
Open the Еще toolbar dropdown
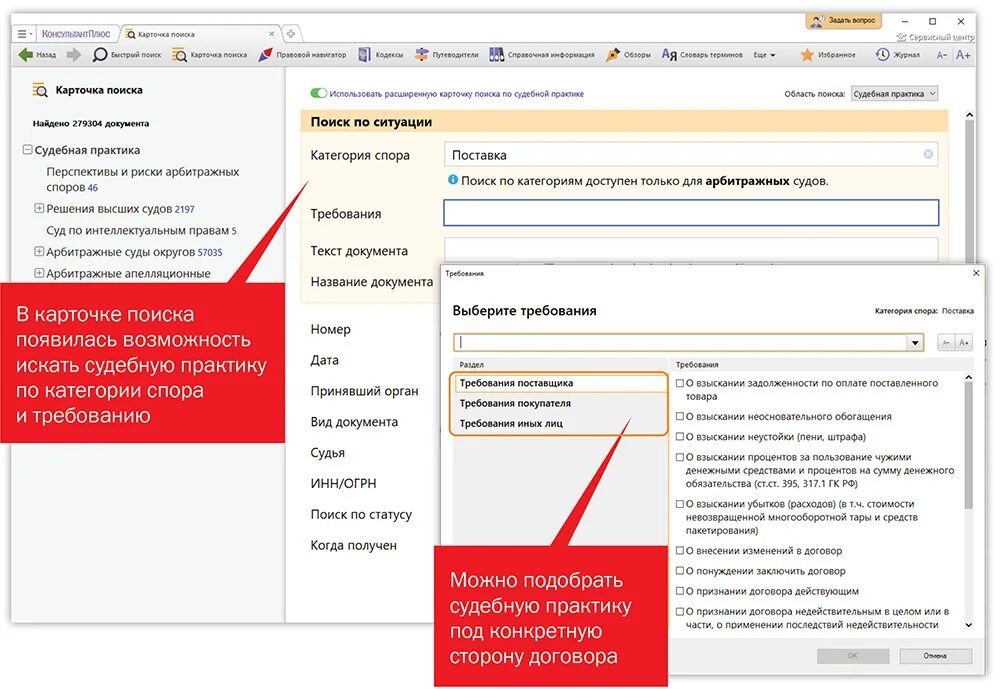click(x=764, y=55)
